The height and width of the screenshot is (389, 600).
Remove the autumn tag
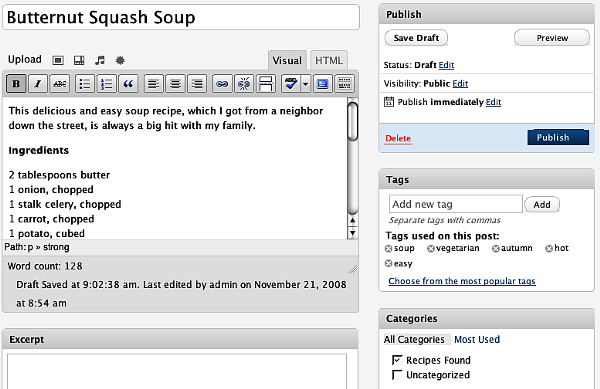point(496,249)
